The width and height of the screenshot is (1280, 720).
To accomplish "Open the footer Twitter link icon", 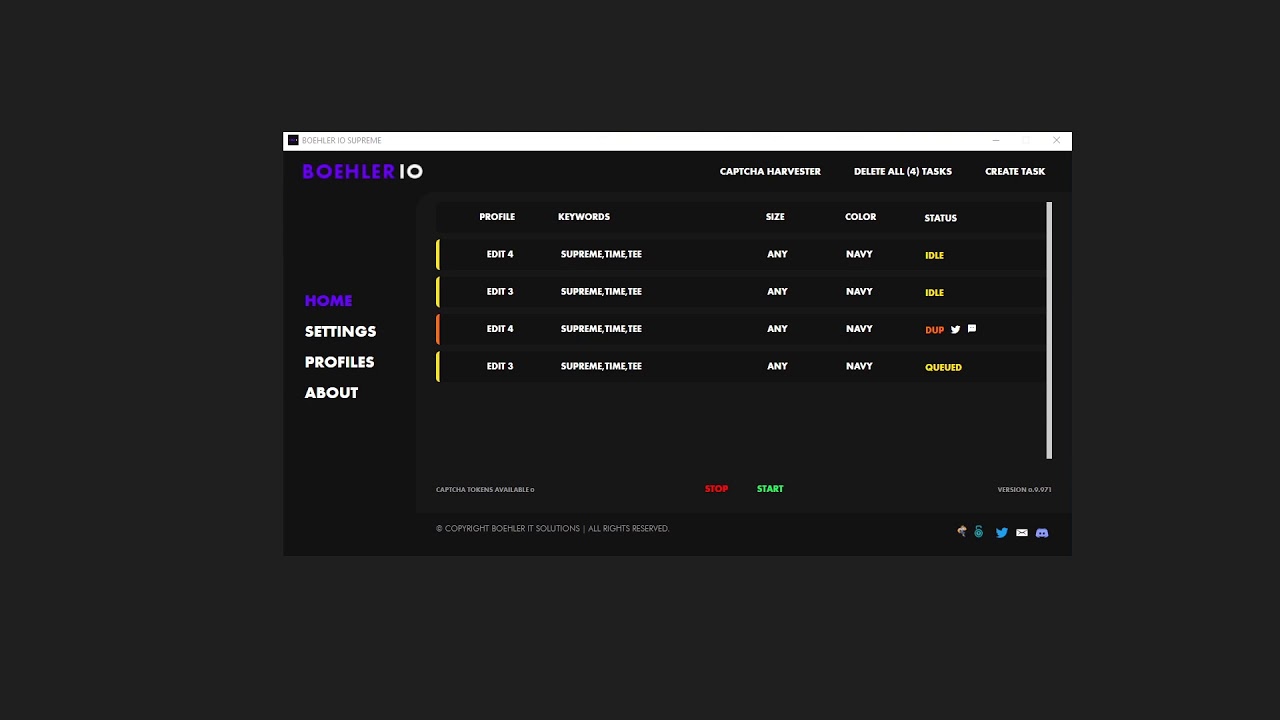I will tap(1001, 533).
